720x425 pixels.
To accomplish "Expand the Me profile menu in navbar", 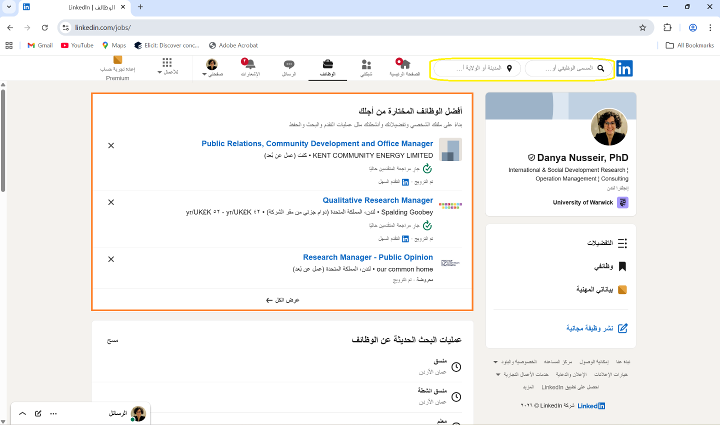I will [x=212, y=67].
